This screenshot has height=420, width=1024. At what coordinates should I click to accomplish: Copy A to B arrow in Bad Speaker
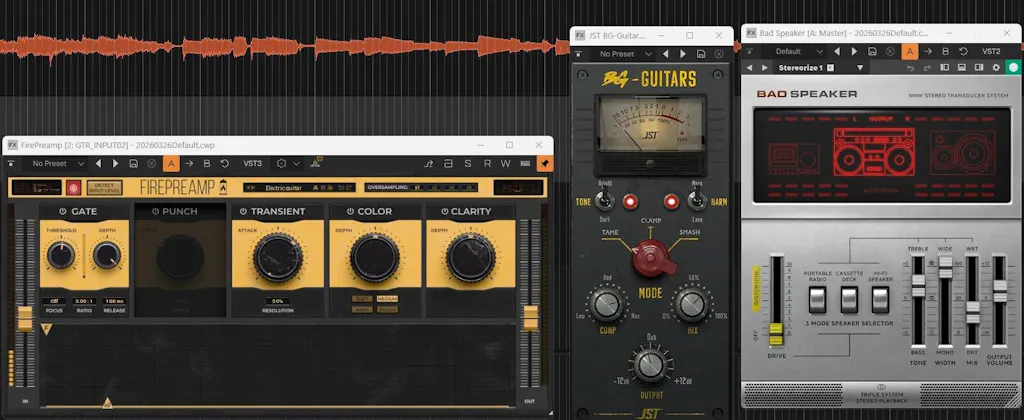point(926,51)
